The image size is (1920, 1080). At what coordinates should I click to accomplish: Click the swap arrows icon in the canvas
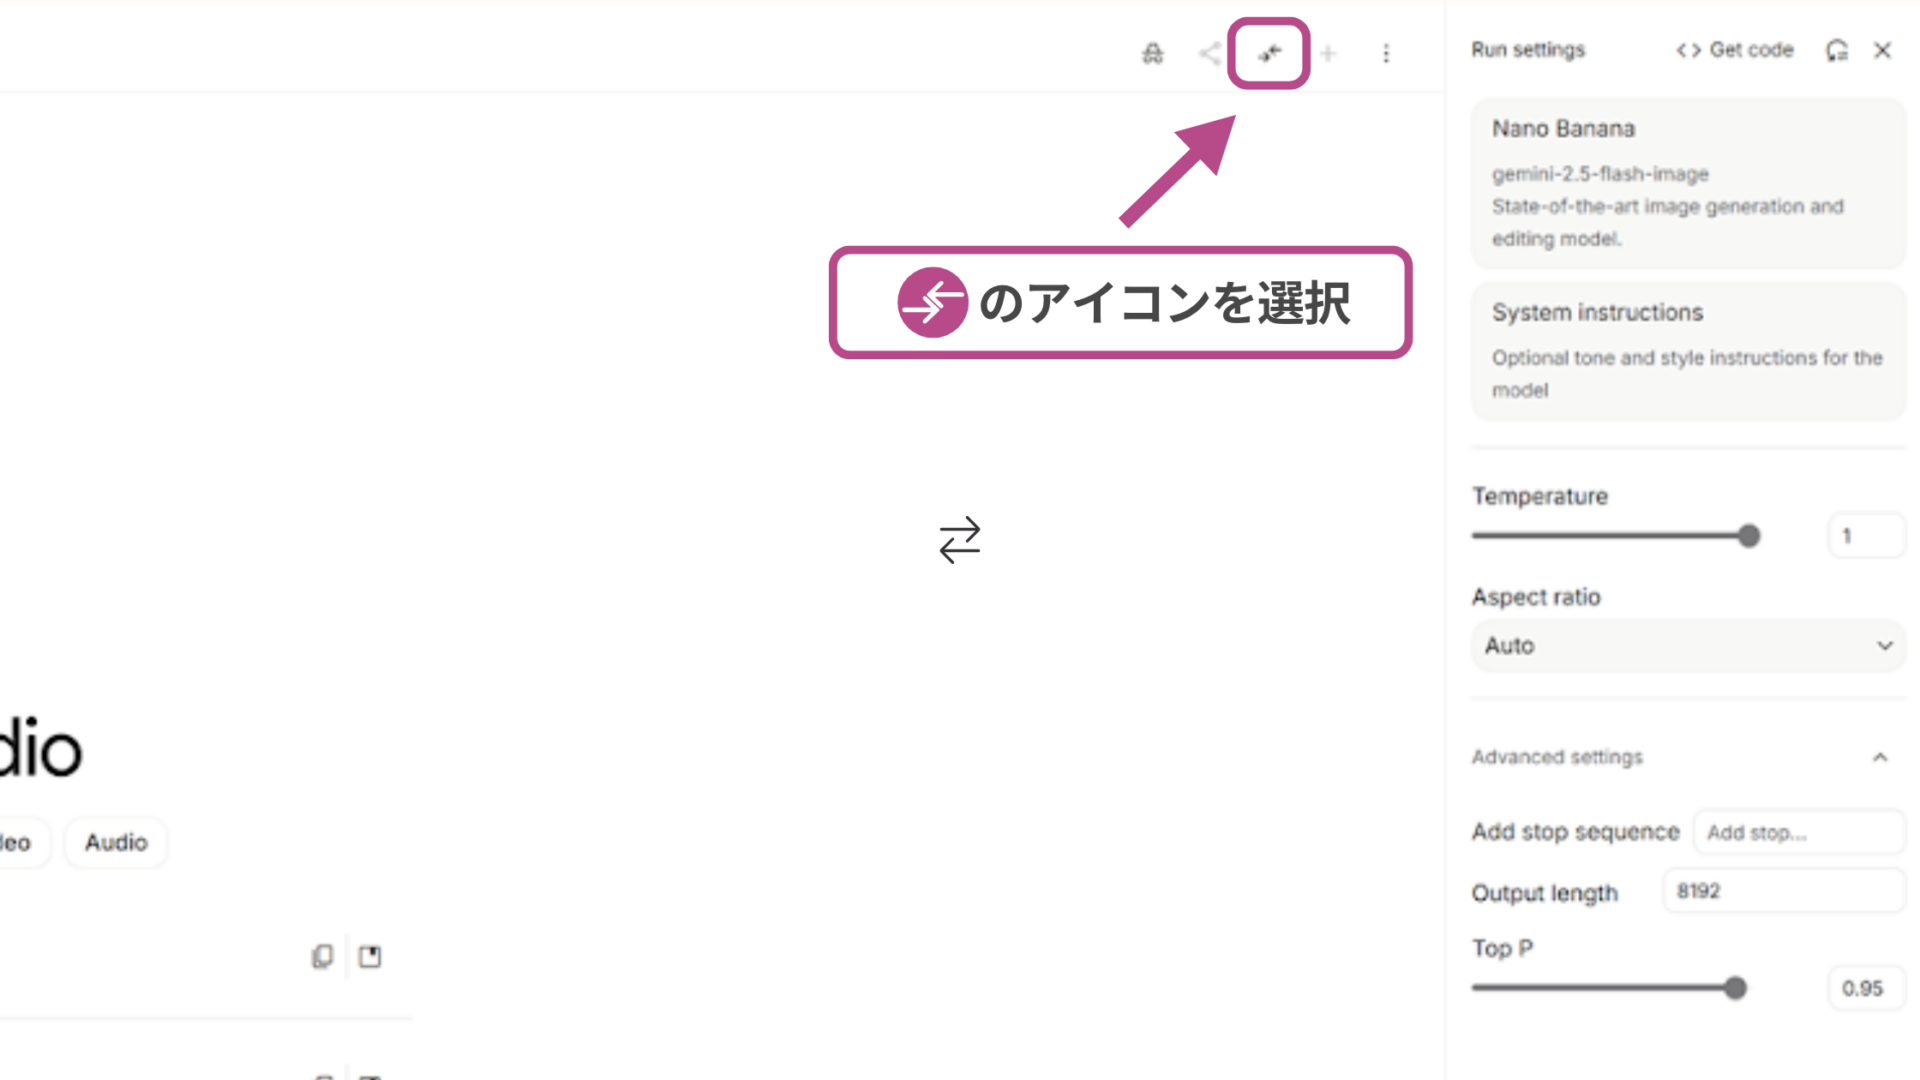(x=959, y=541)
